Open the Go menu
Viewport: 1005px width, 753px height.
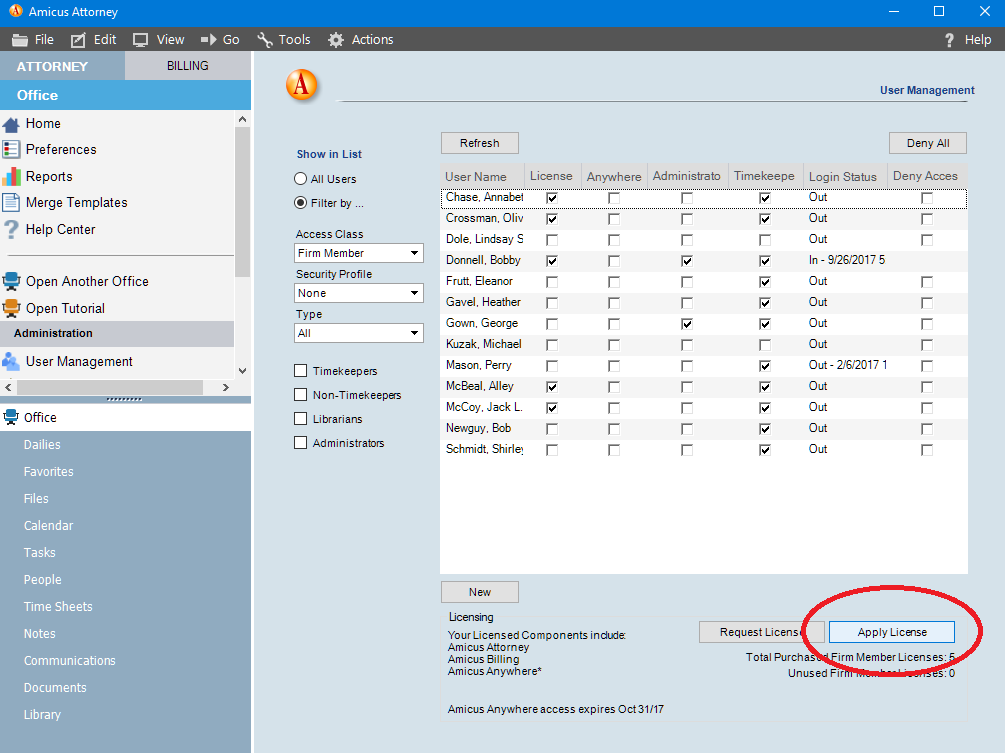pos(220,40)
